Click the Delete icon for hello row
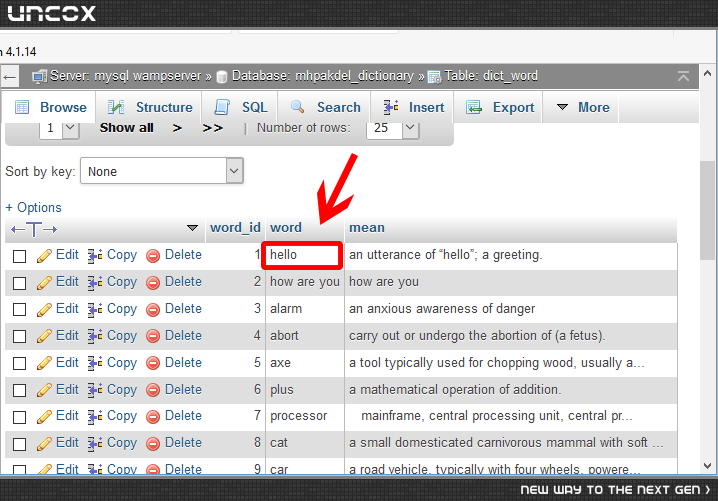Viewport: 718px width, 501px height. [153, 256]
